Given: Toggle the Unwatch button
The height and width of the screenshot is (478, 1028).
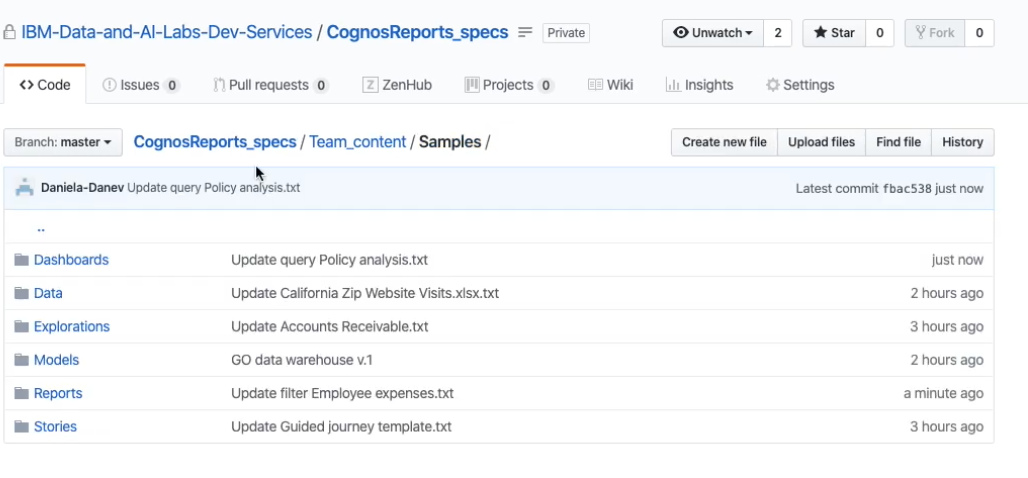Looking at the screenshot, I should [x=713, y=33].
